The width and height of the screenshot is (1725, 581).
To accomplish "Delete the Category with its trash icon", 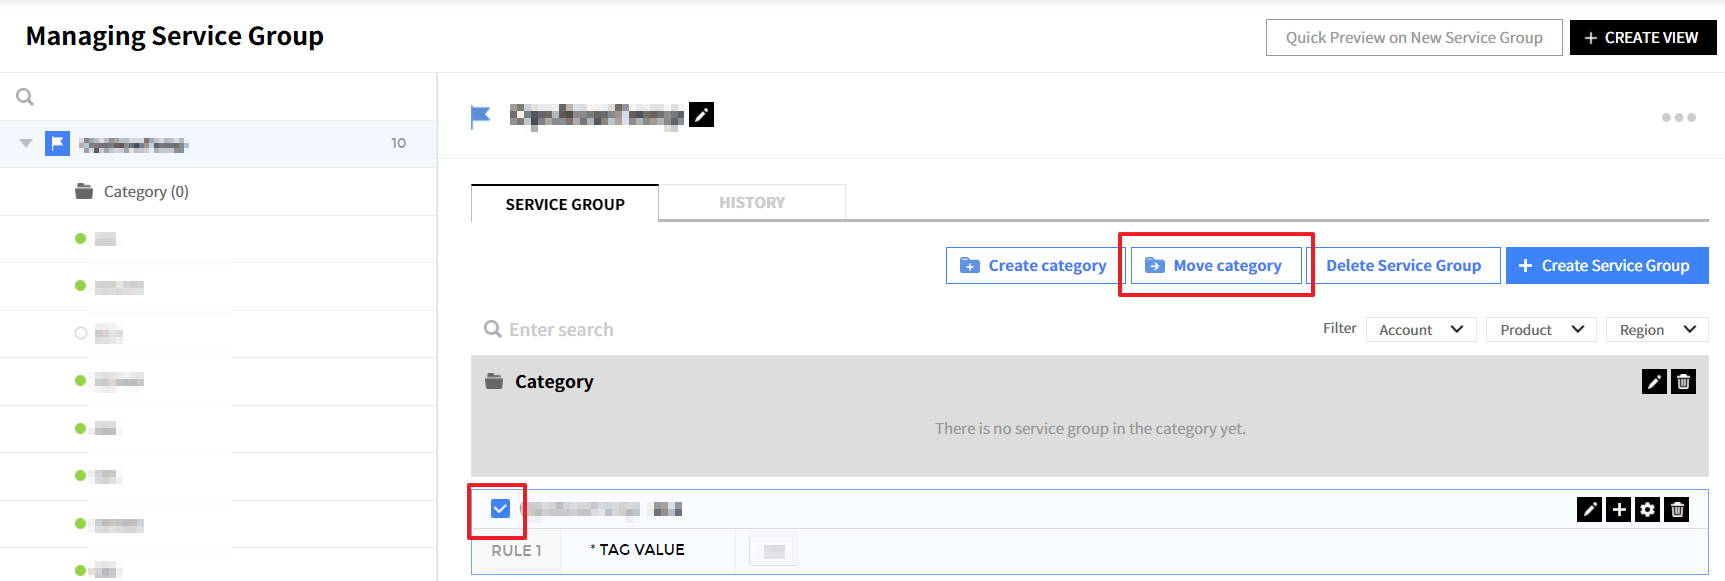I will (x=1683, y=382).
